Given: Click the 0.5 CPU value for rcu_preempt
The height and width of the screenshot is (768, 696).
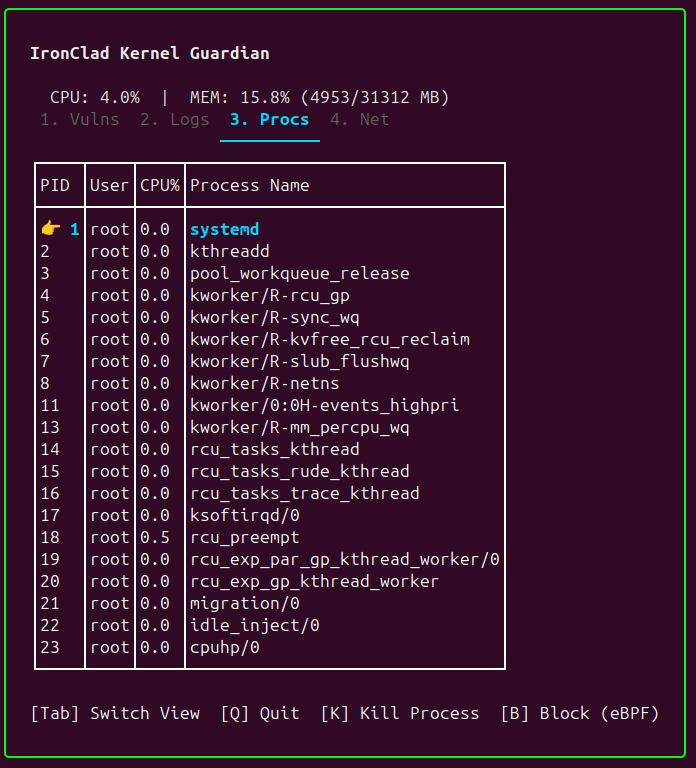Looking at the screenshot, I should [155, 537].
